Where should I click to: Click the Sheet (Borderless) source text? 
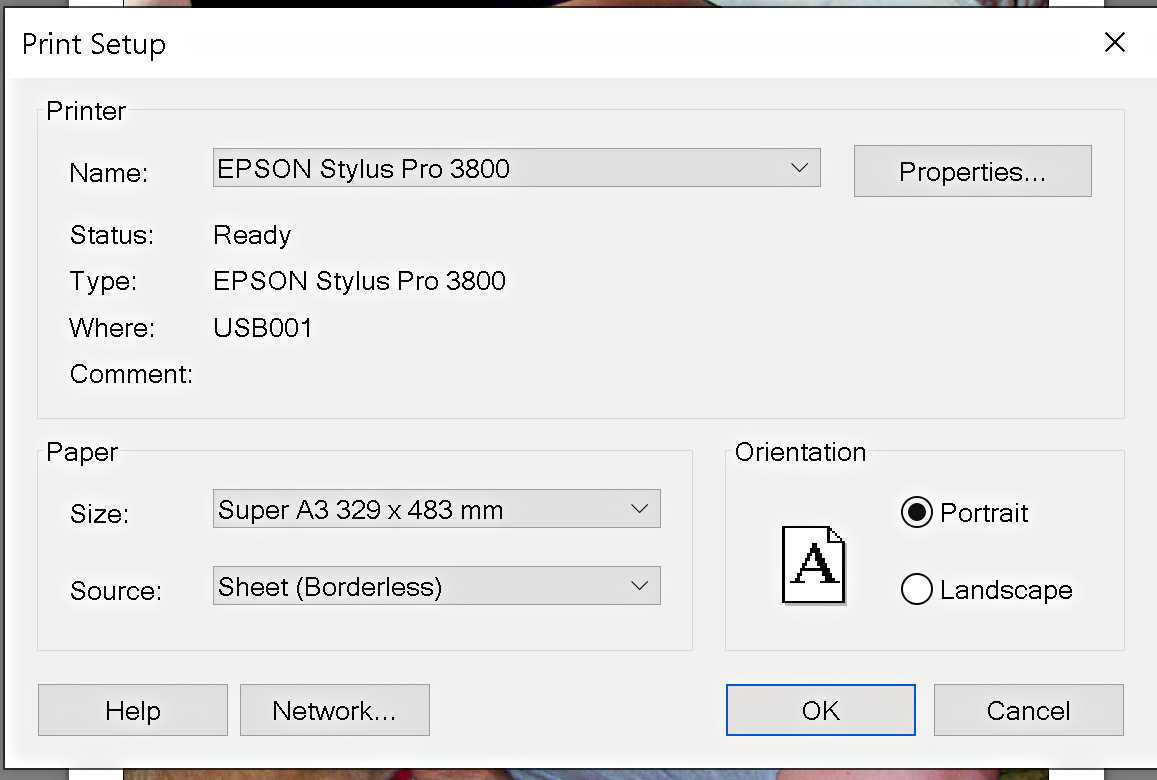coord(330,587)
